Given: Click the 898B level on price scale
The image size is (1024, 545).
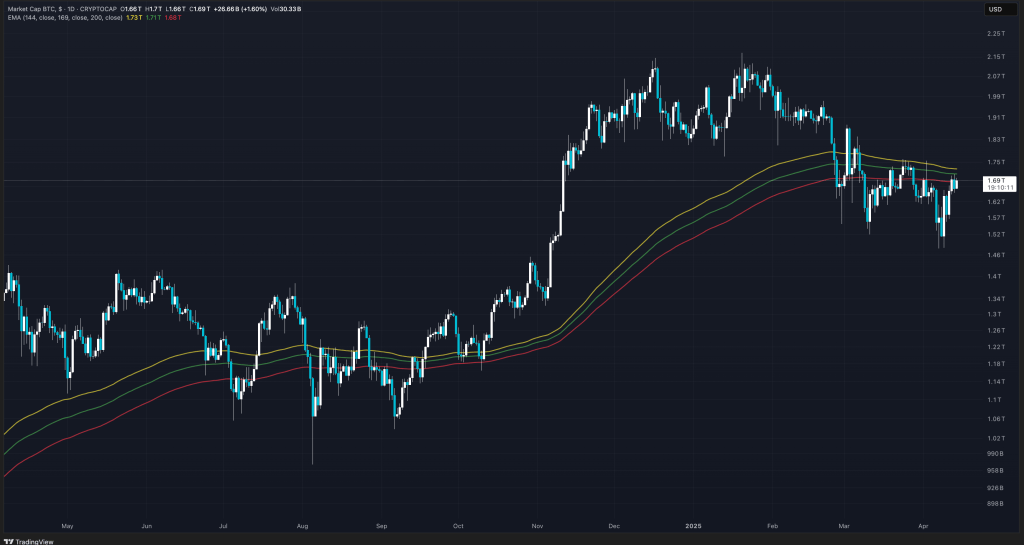Looking at the screenshot, I should [994, 505].
